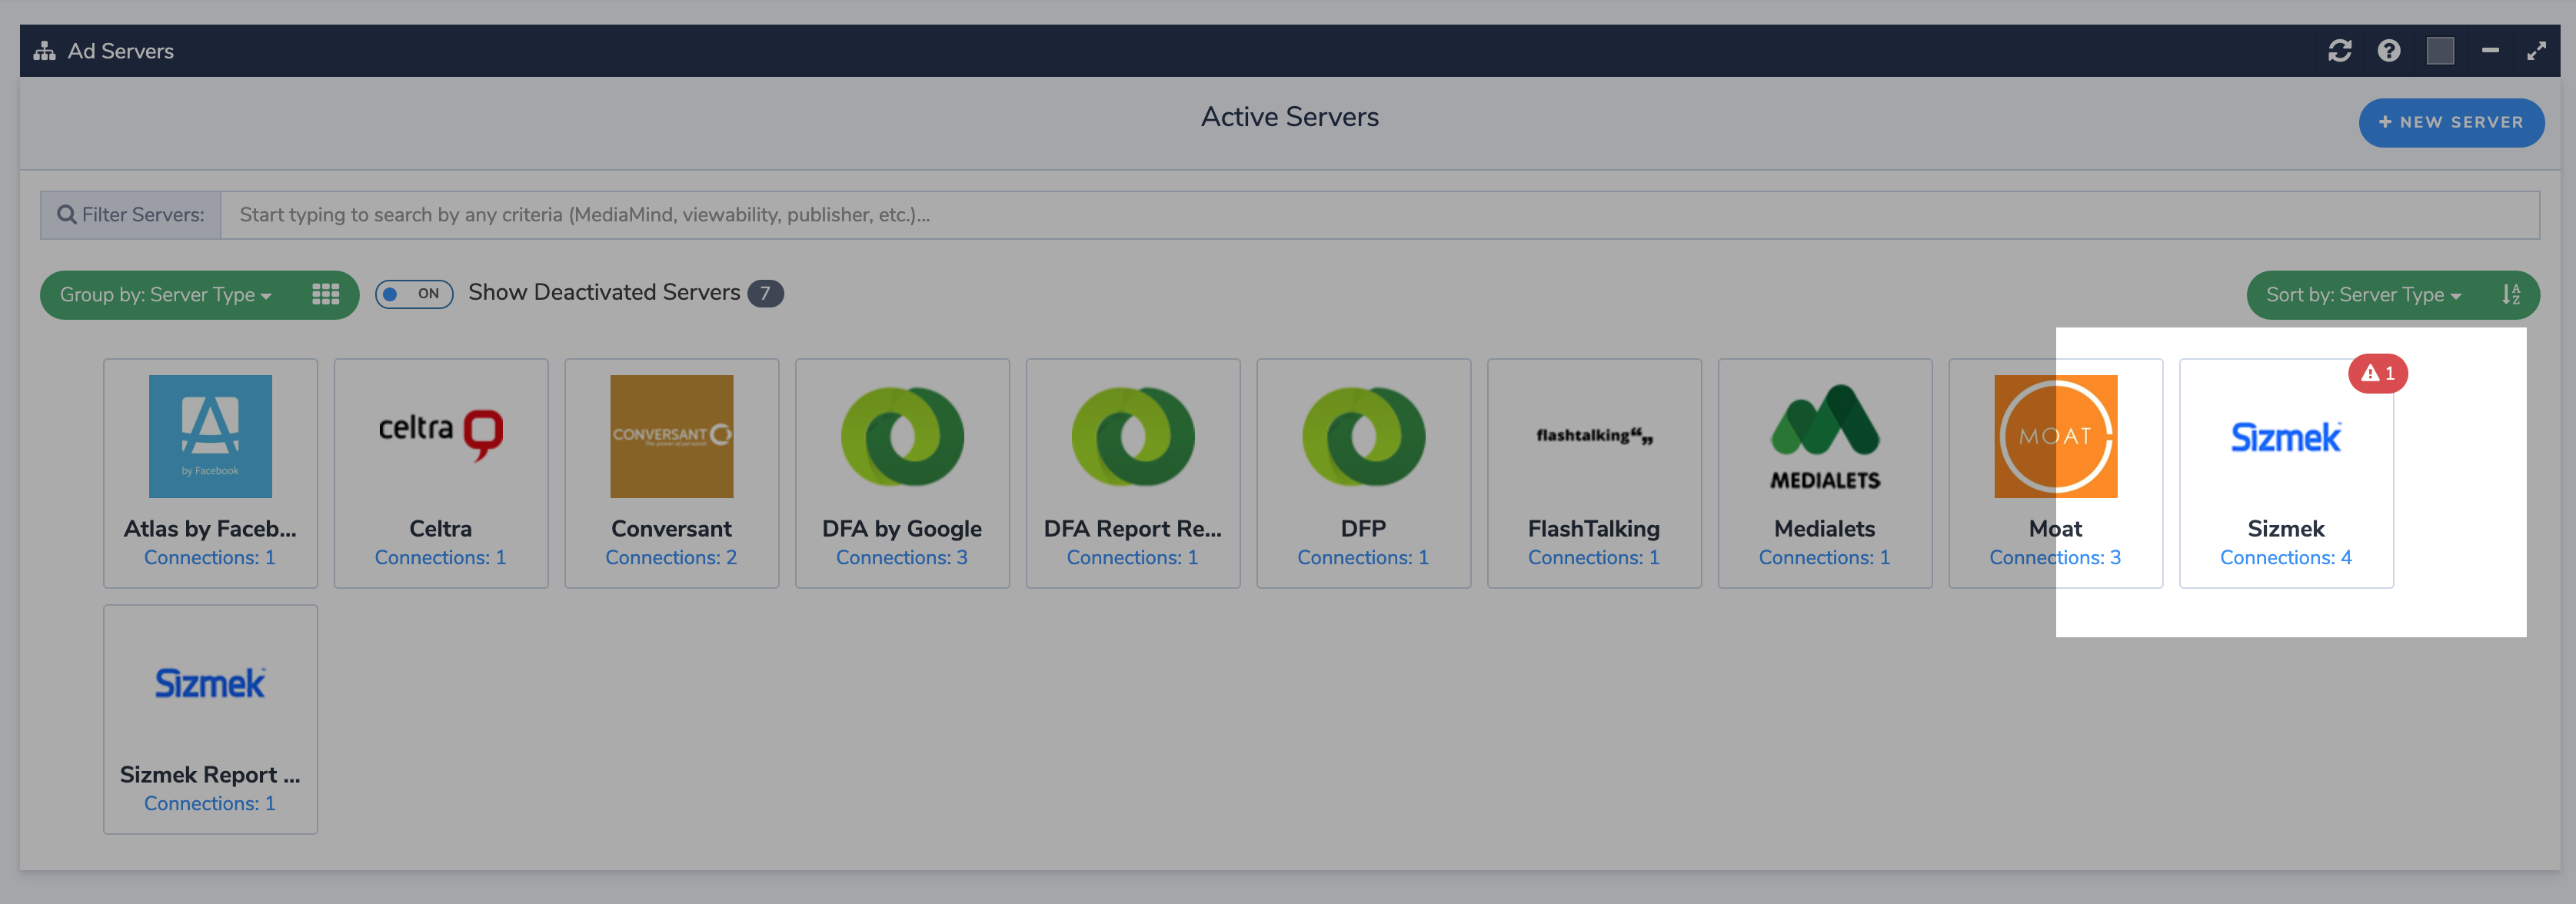The image size is (2576, 904).
Task: Open the Sizmek server logo with alert
Action: click(2286, 437)
